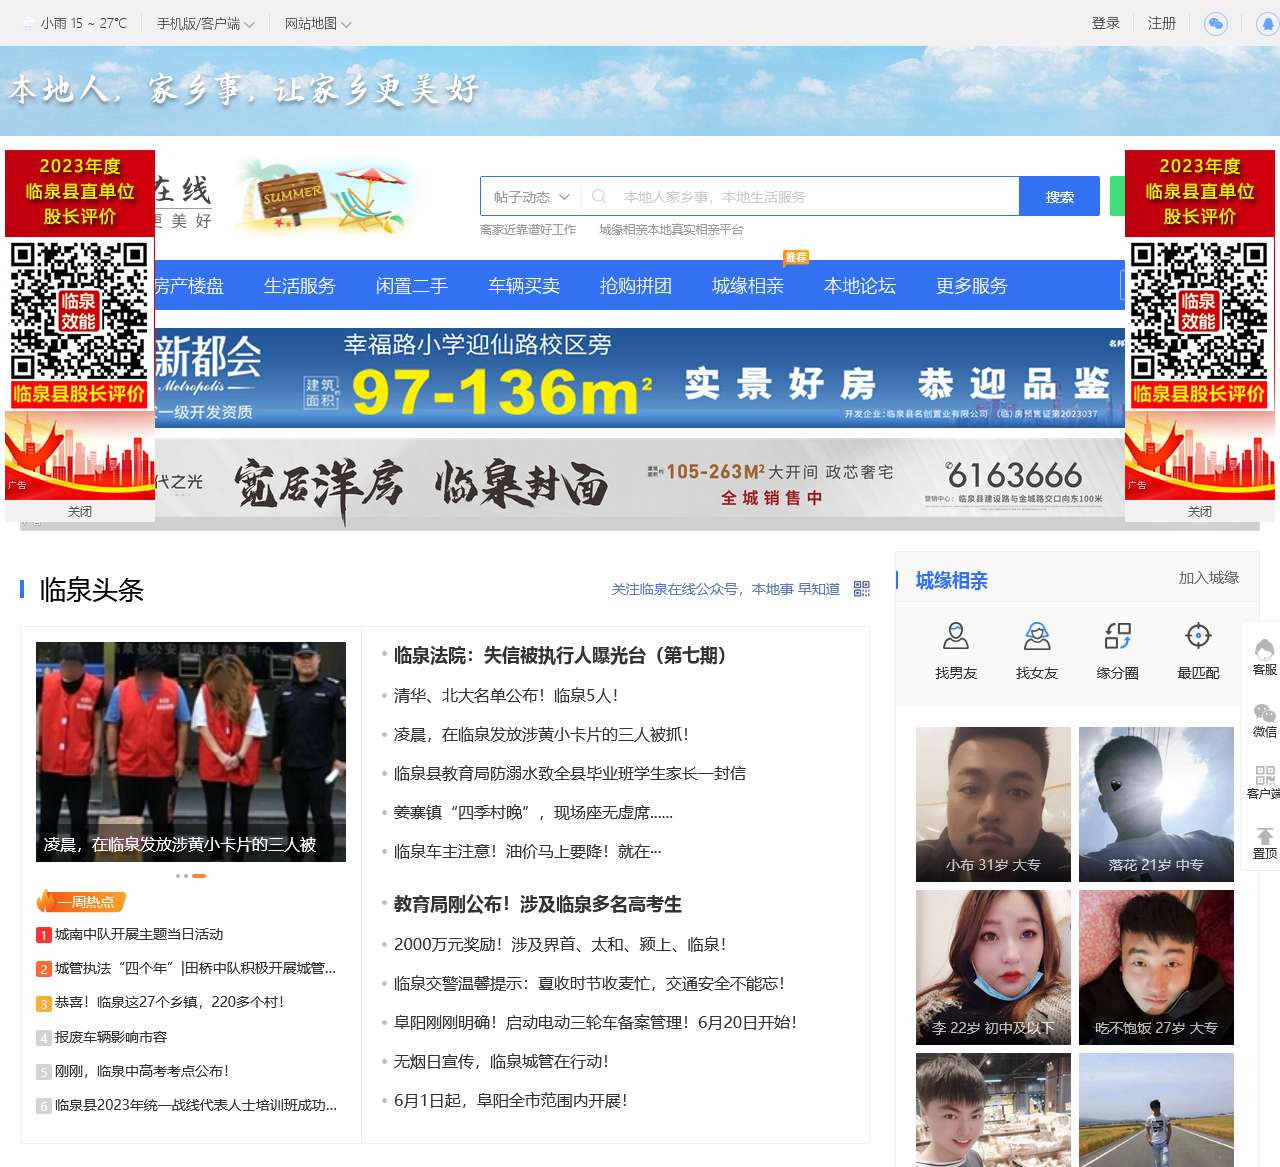Open profile thumbnail of 小布 31岁
The width and height of the screenshot is (1280, 1167).
993,804
